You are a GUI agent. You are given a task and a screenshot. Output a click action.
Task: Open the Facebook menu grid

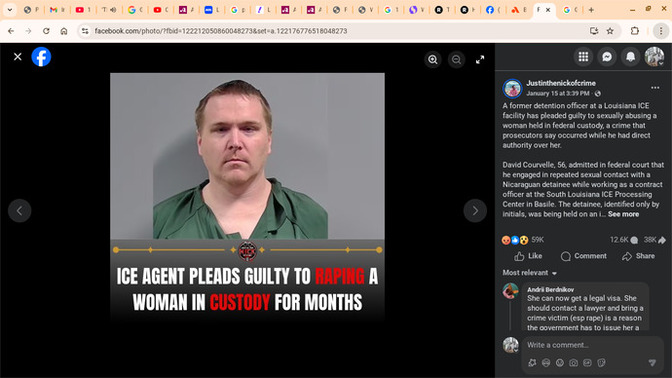click(x=583, y=57)
